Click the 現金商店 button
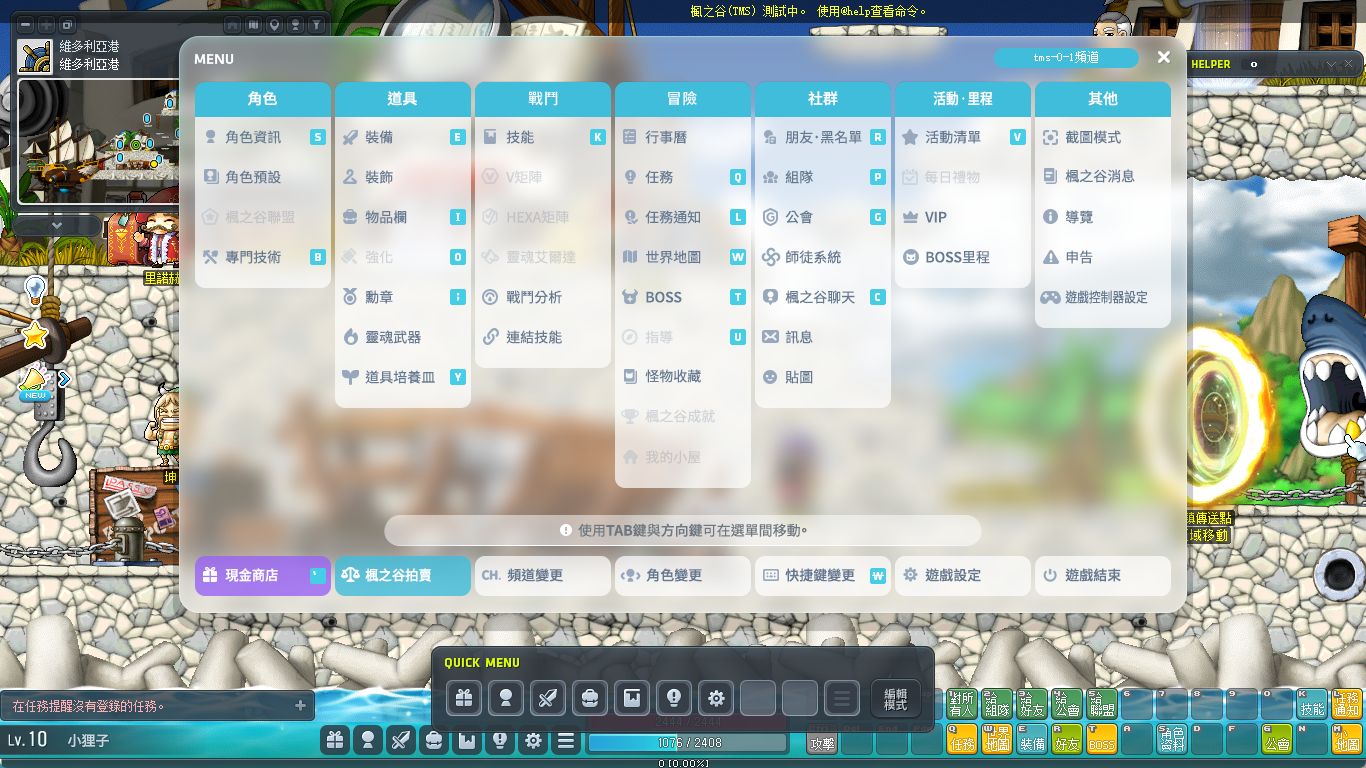The width and height of the screenshot is (1366, 768). pyautogui.click(x=263, y=576)
